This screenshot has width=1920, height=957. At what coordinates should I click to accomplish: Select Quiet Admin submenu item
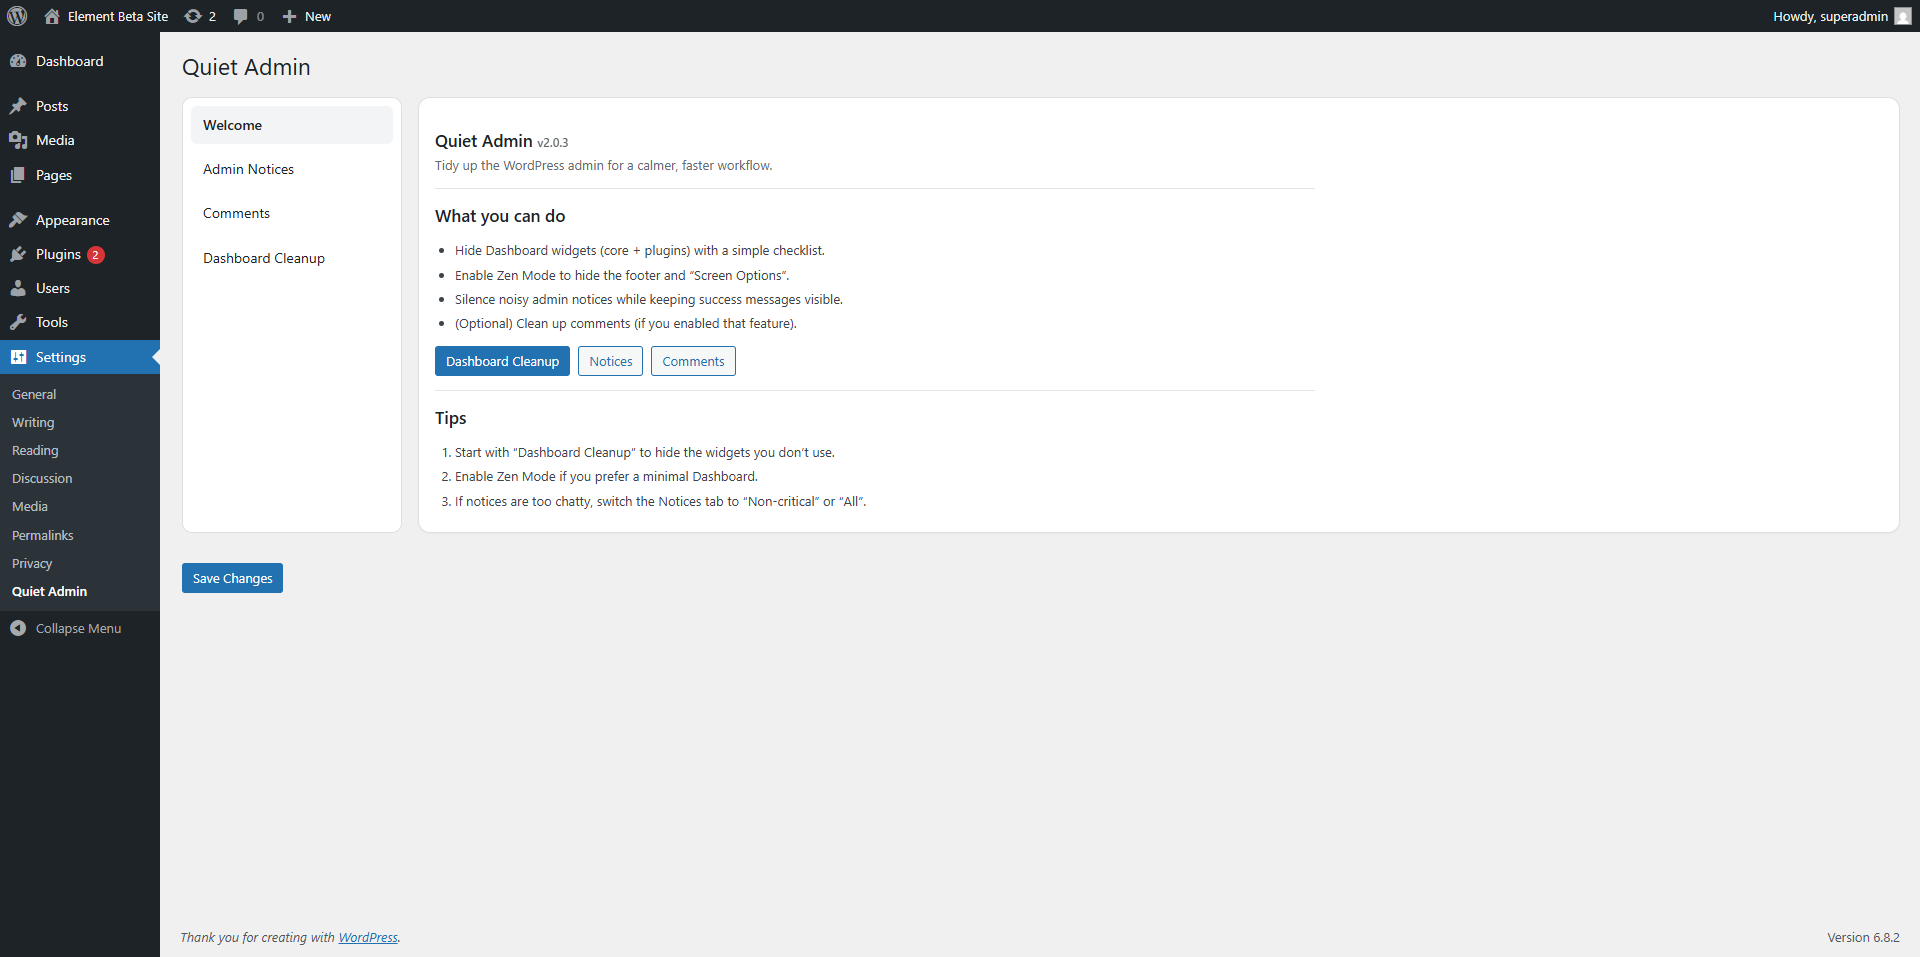[50, 591]
